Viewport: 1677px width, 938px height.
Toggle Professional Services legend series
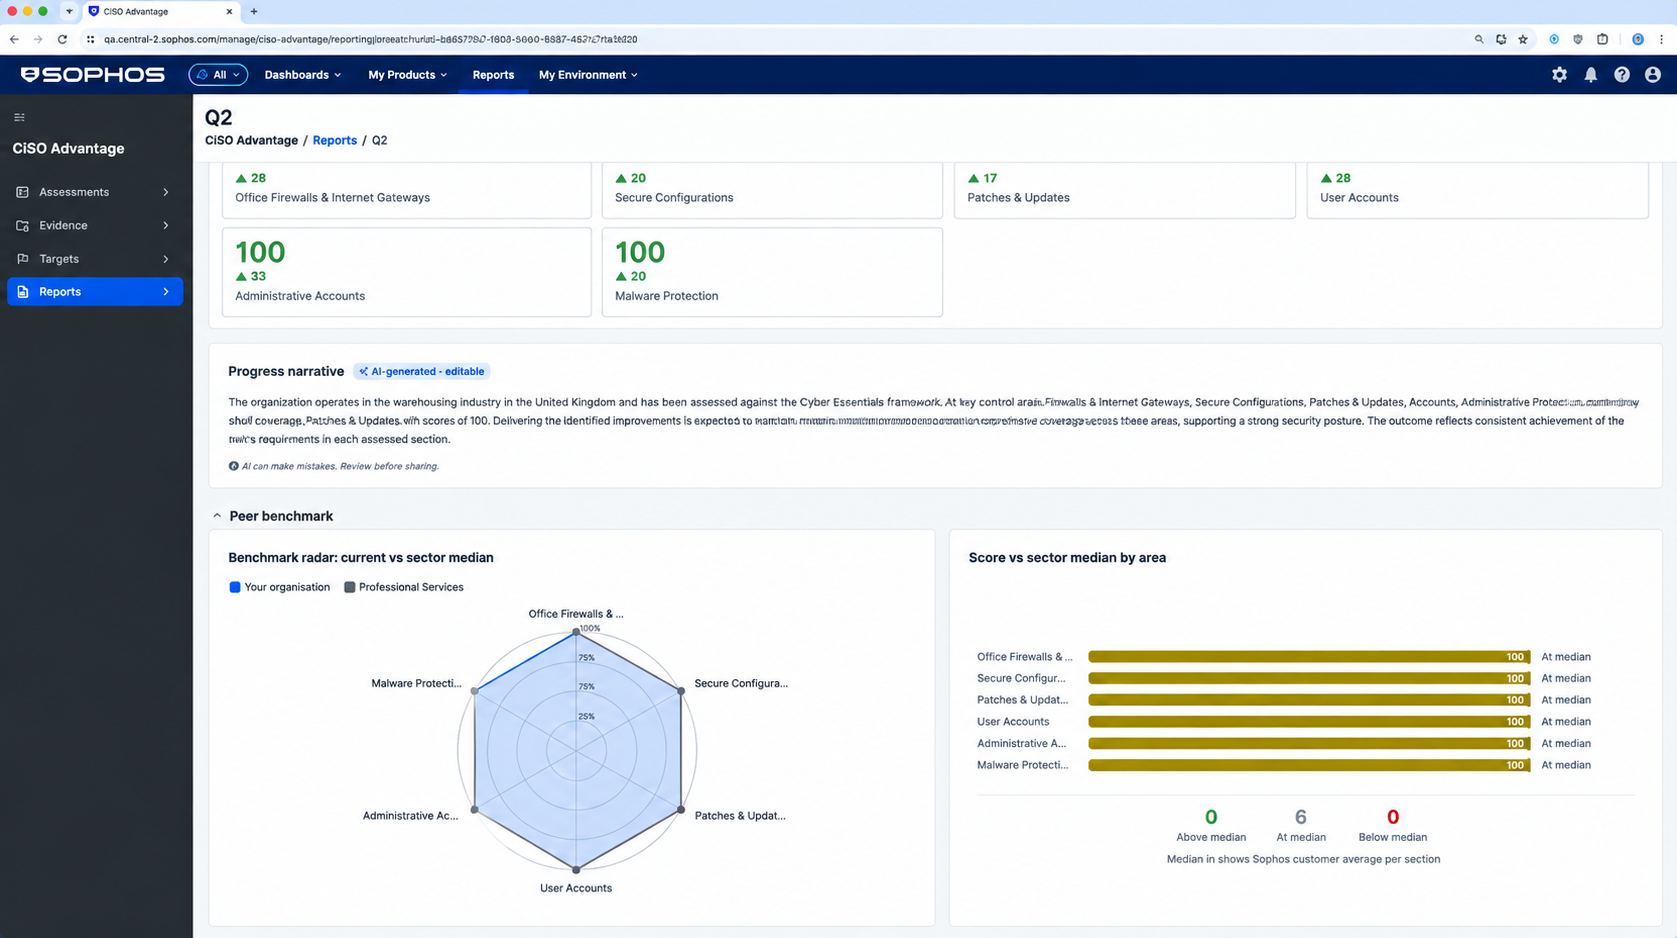404,587
